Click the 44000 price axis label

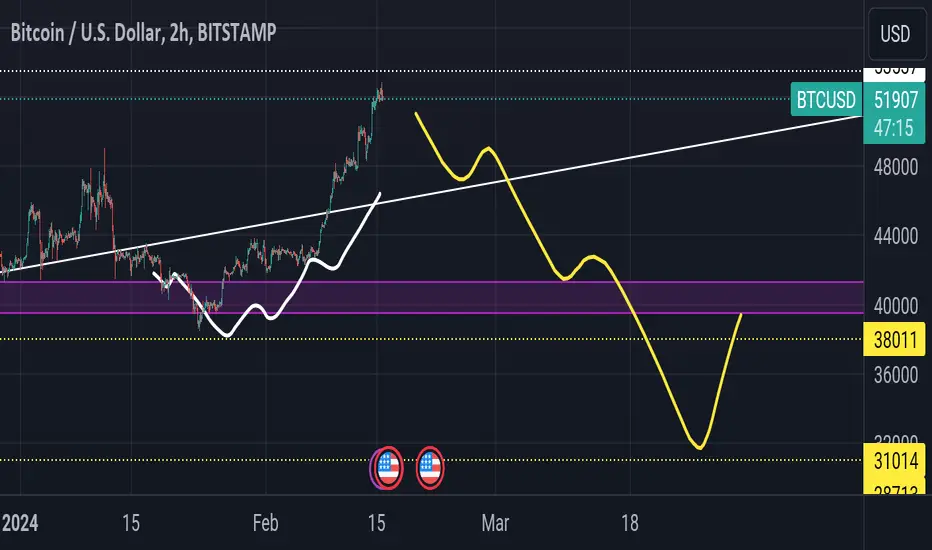click(895, 237)
